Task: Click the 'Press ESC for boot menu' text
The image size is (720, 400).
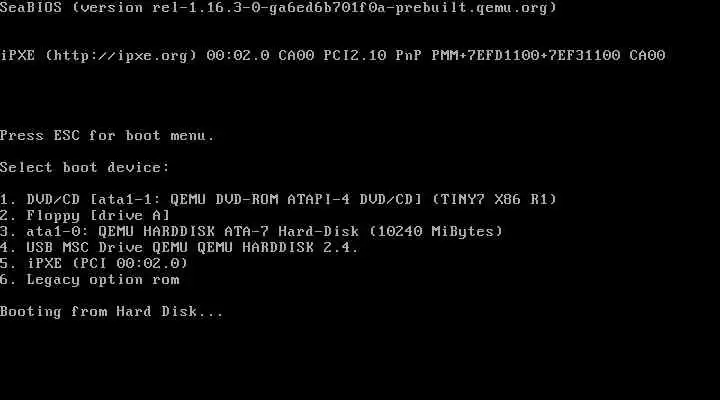Action: [x=107, y=136]
